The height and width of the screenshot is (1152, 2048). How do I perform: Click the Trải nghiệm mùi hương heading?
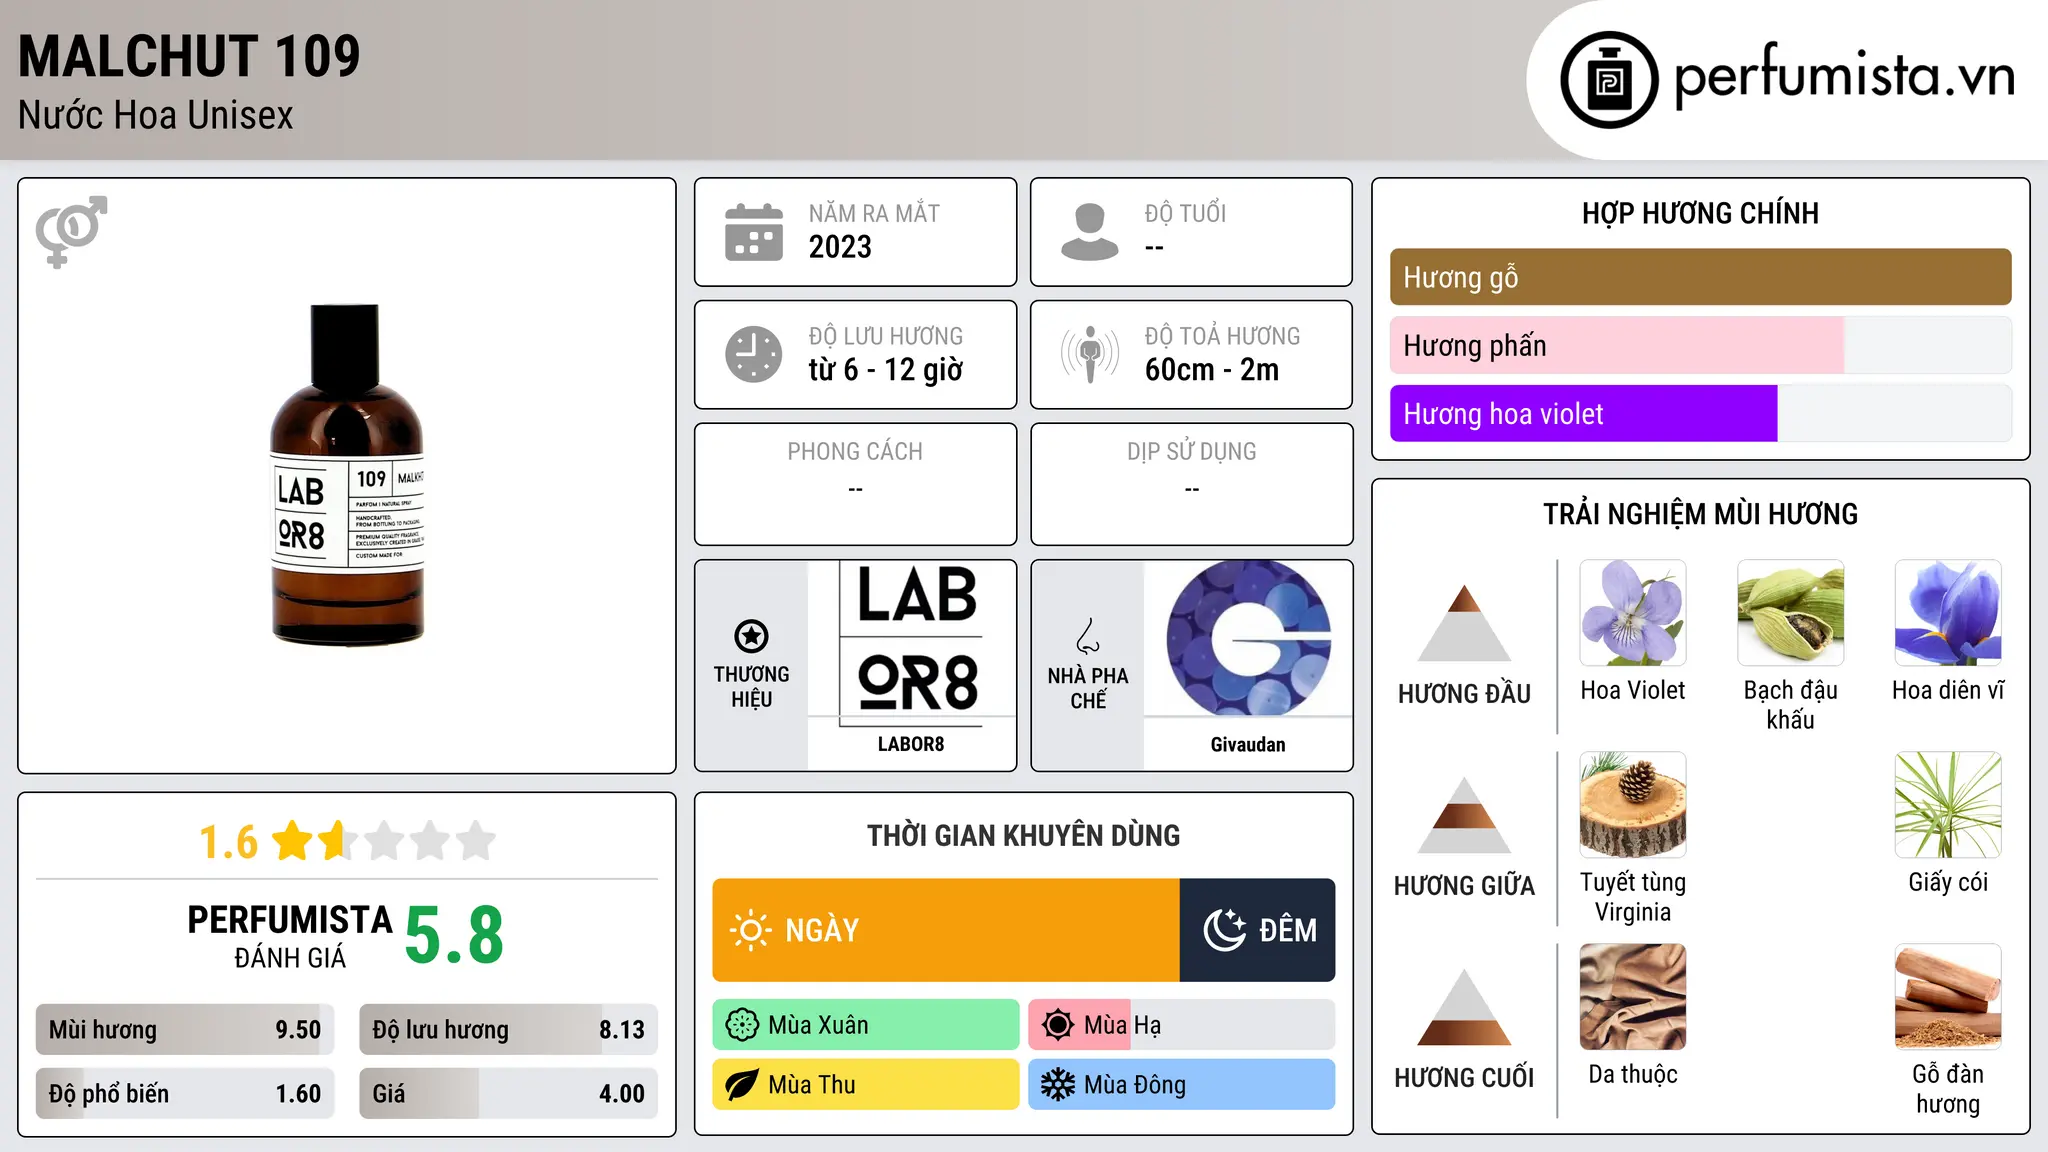1700,514
